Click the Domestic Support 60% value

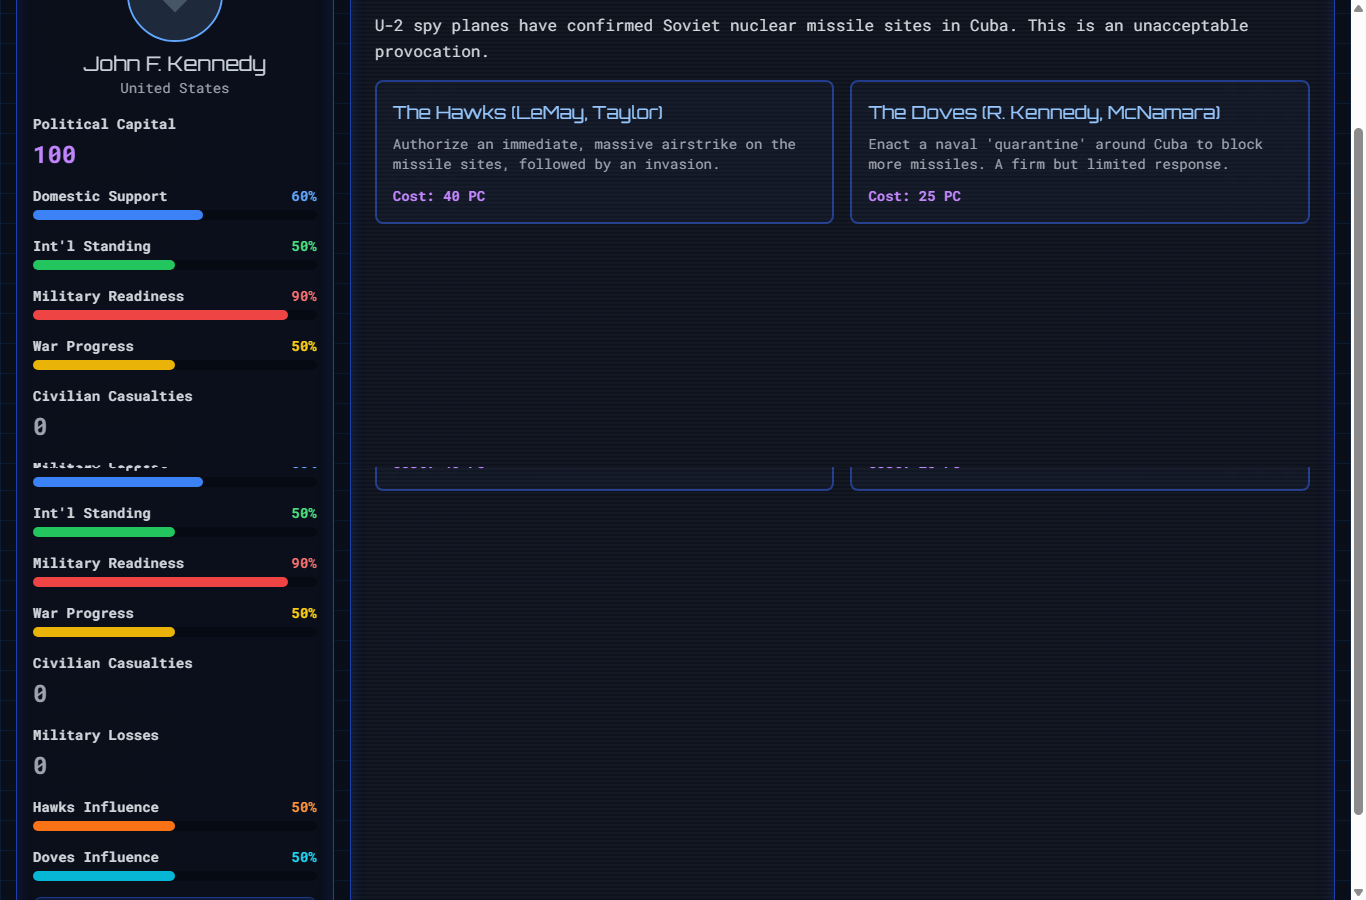click(x=304, y=196)
